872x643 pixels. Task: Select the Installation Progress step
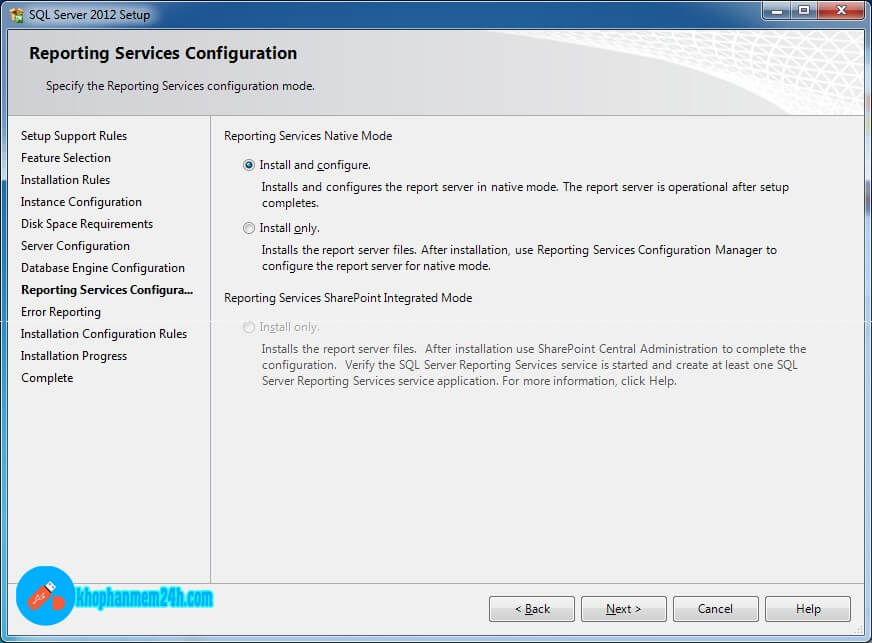(x=74, y=356)
